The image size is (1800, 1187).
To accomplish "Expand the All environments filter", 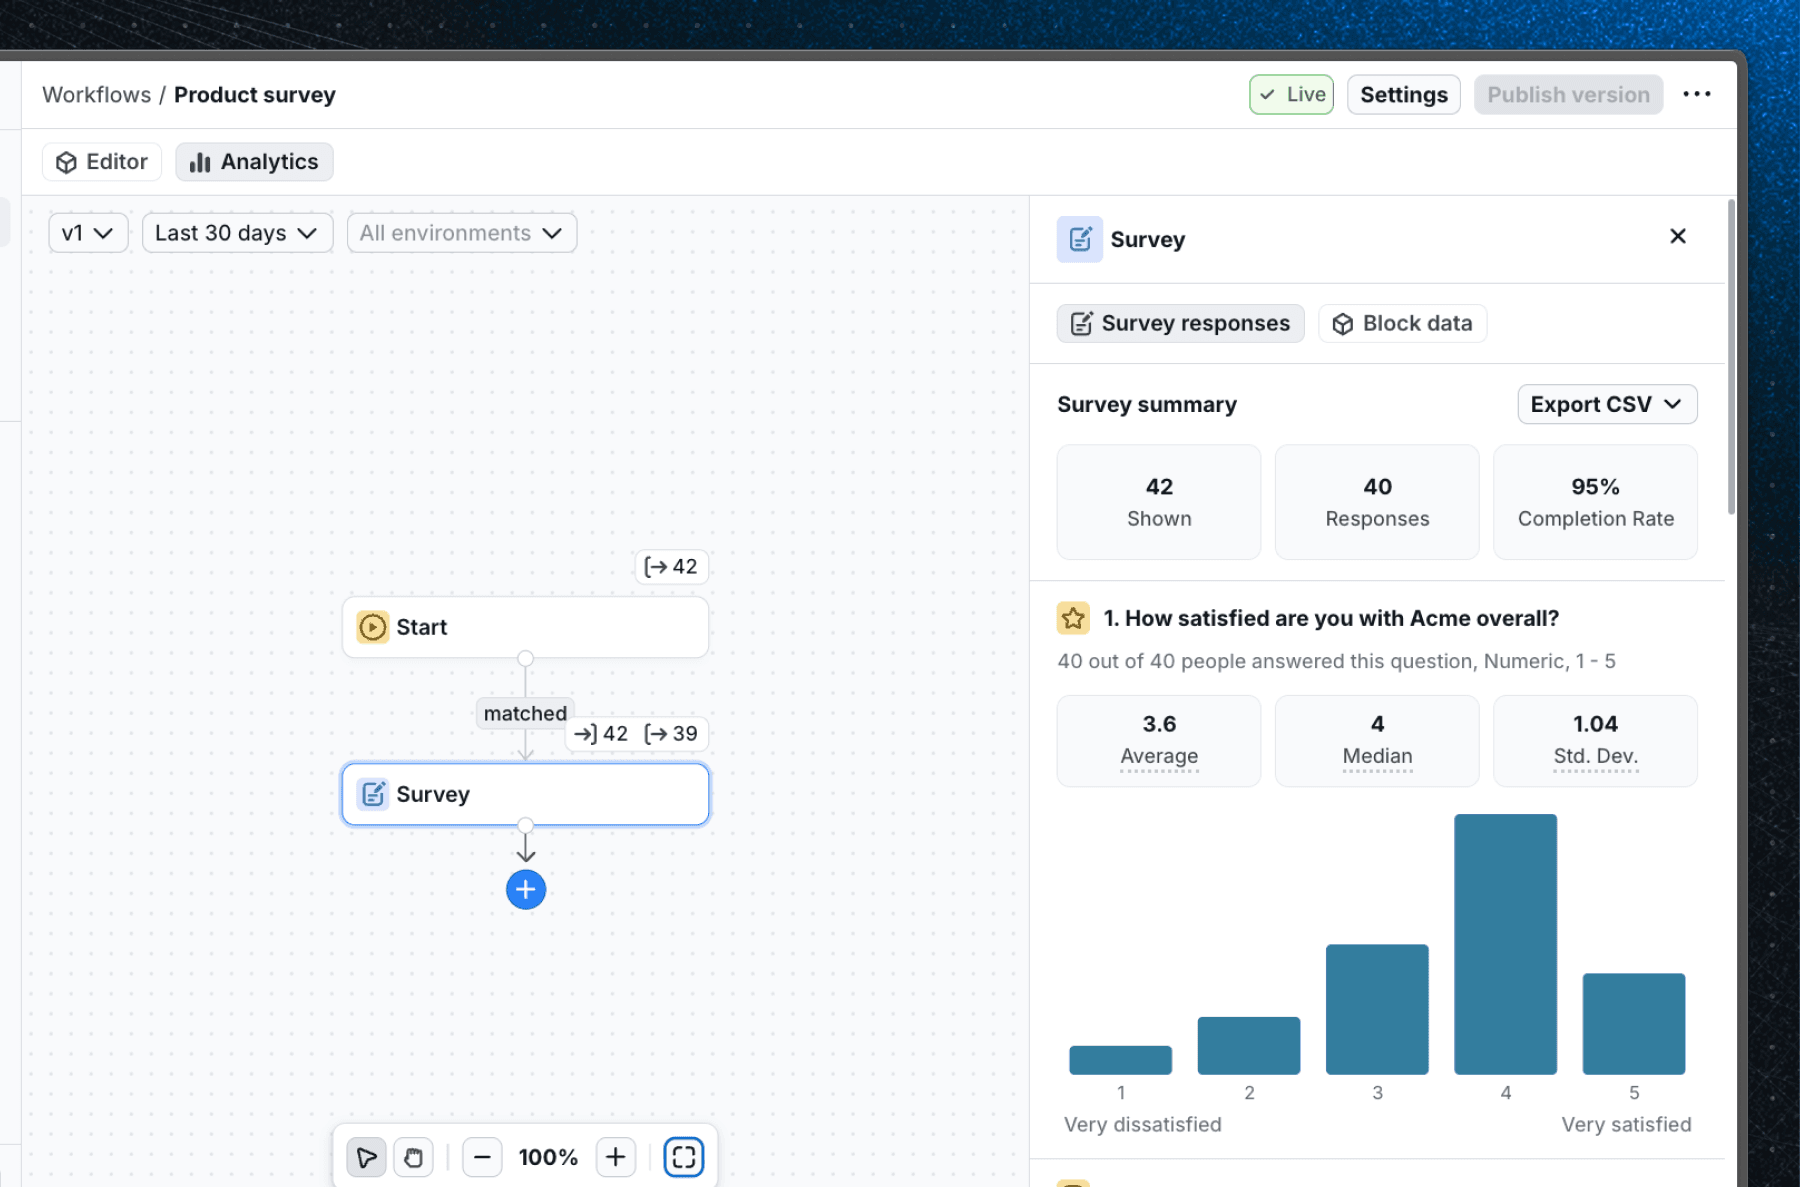I will 460,232.
